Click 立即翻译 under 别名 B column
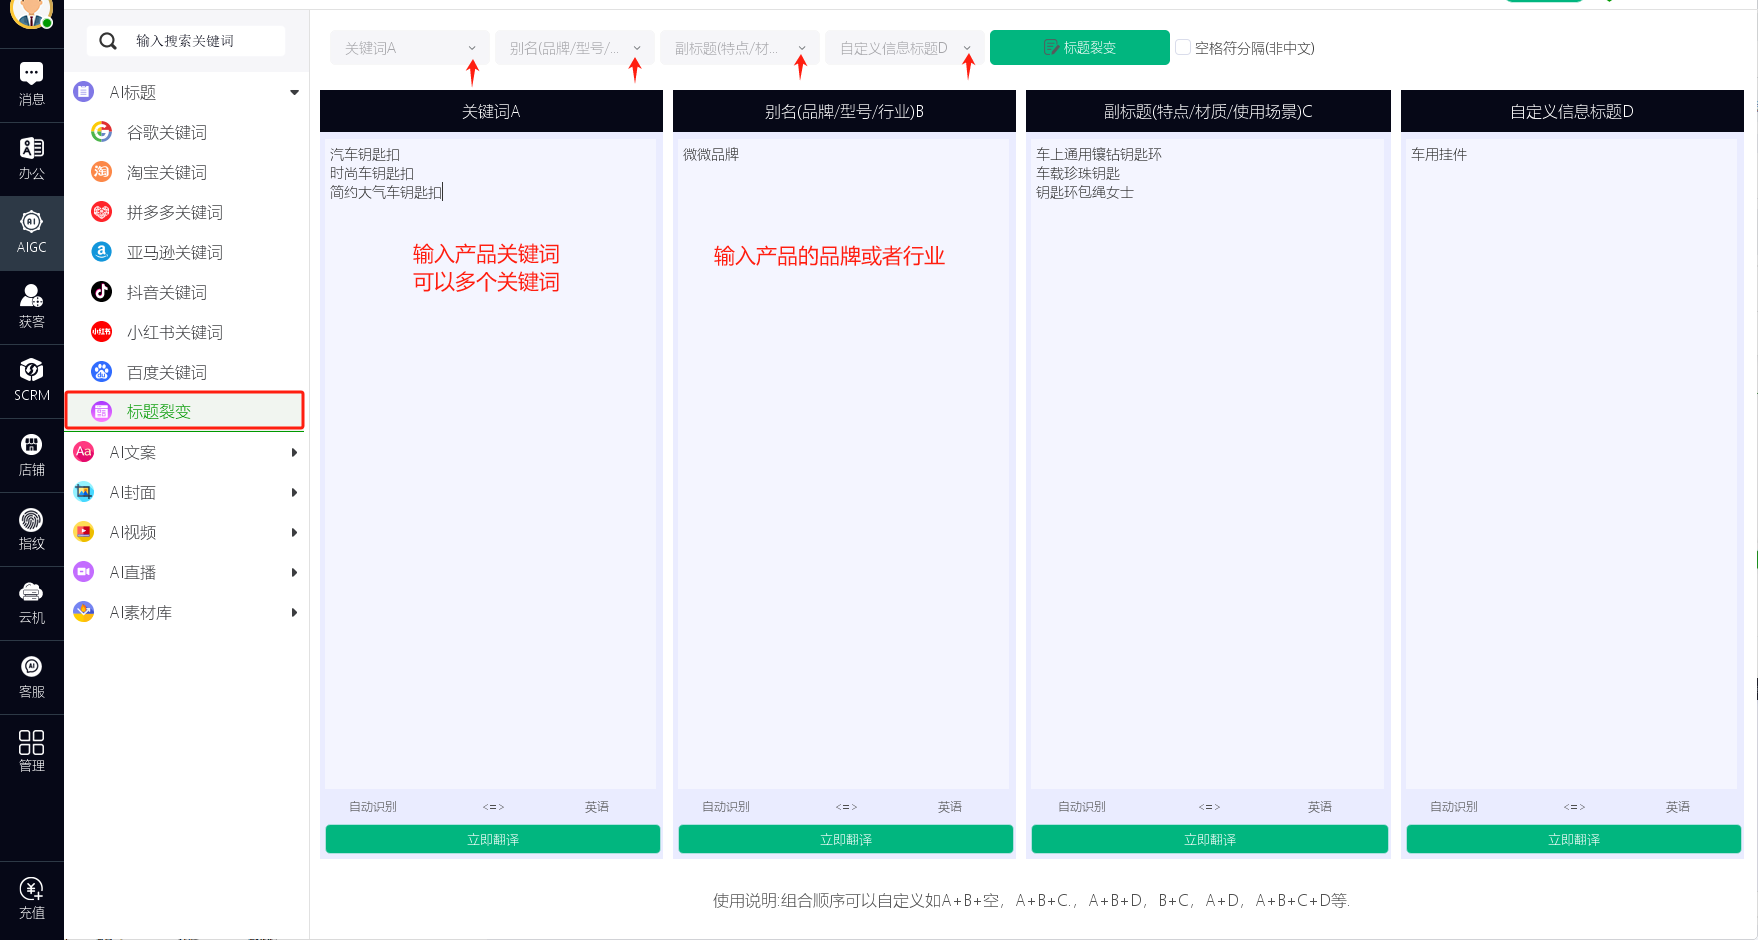 pyautogui.click(x=846, y=839)
